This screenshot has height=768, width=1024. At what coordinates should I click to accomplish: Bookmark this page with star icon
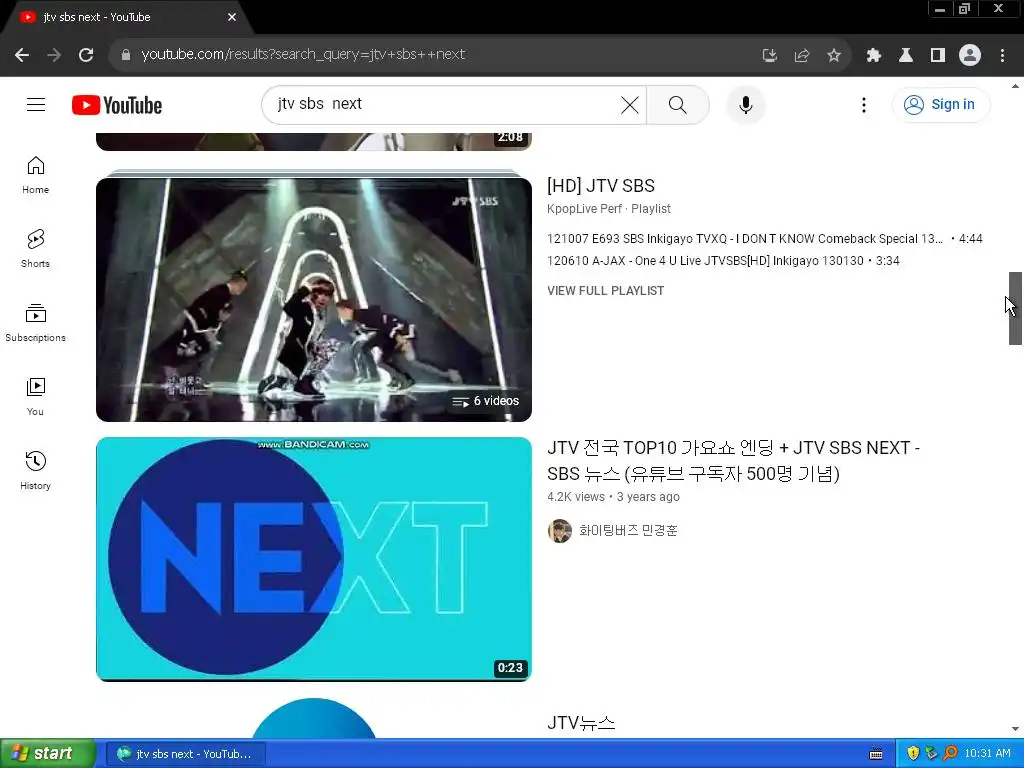pyautogui.click(x=834, y=55)
